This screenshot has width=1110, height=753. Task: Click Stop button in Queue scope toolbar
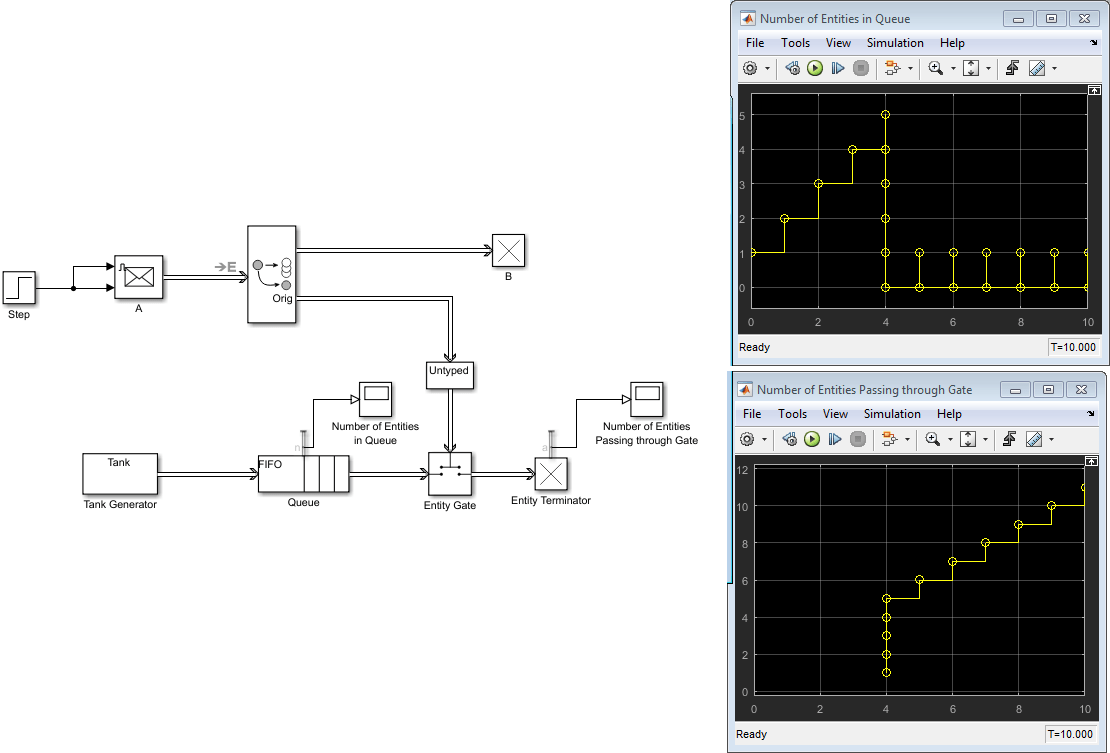tap(861, 68)
